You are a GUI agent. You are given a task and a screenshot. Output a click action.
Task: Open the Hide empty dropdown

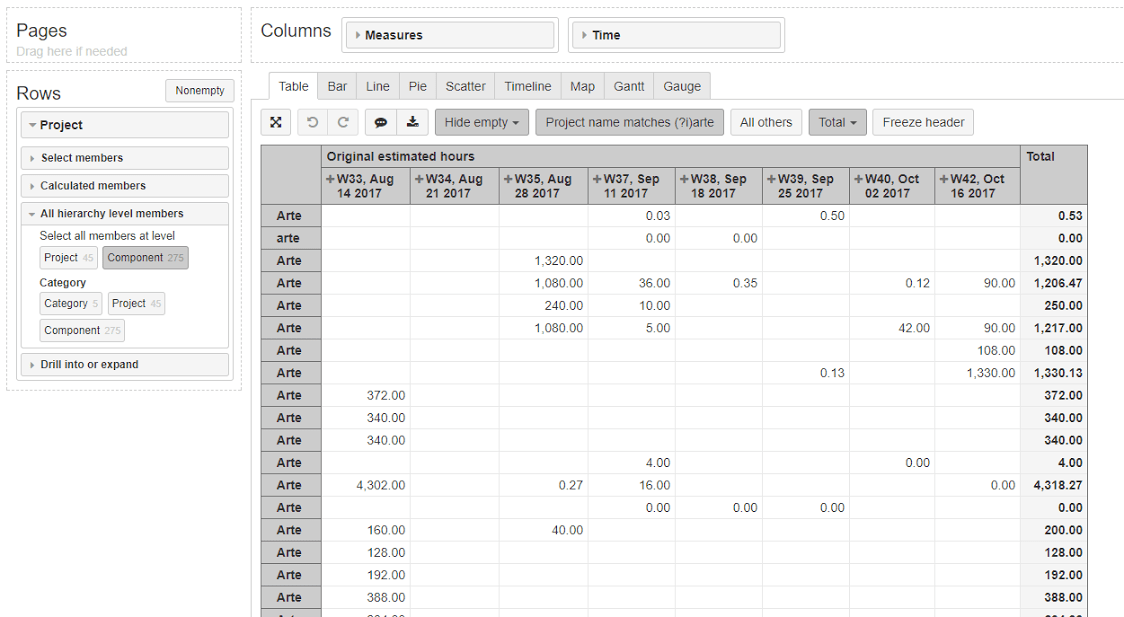pos(481,122)
